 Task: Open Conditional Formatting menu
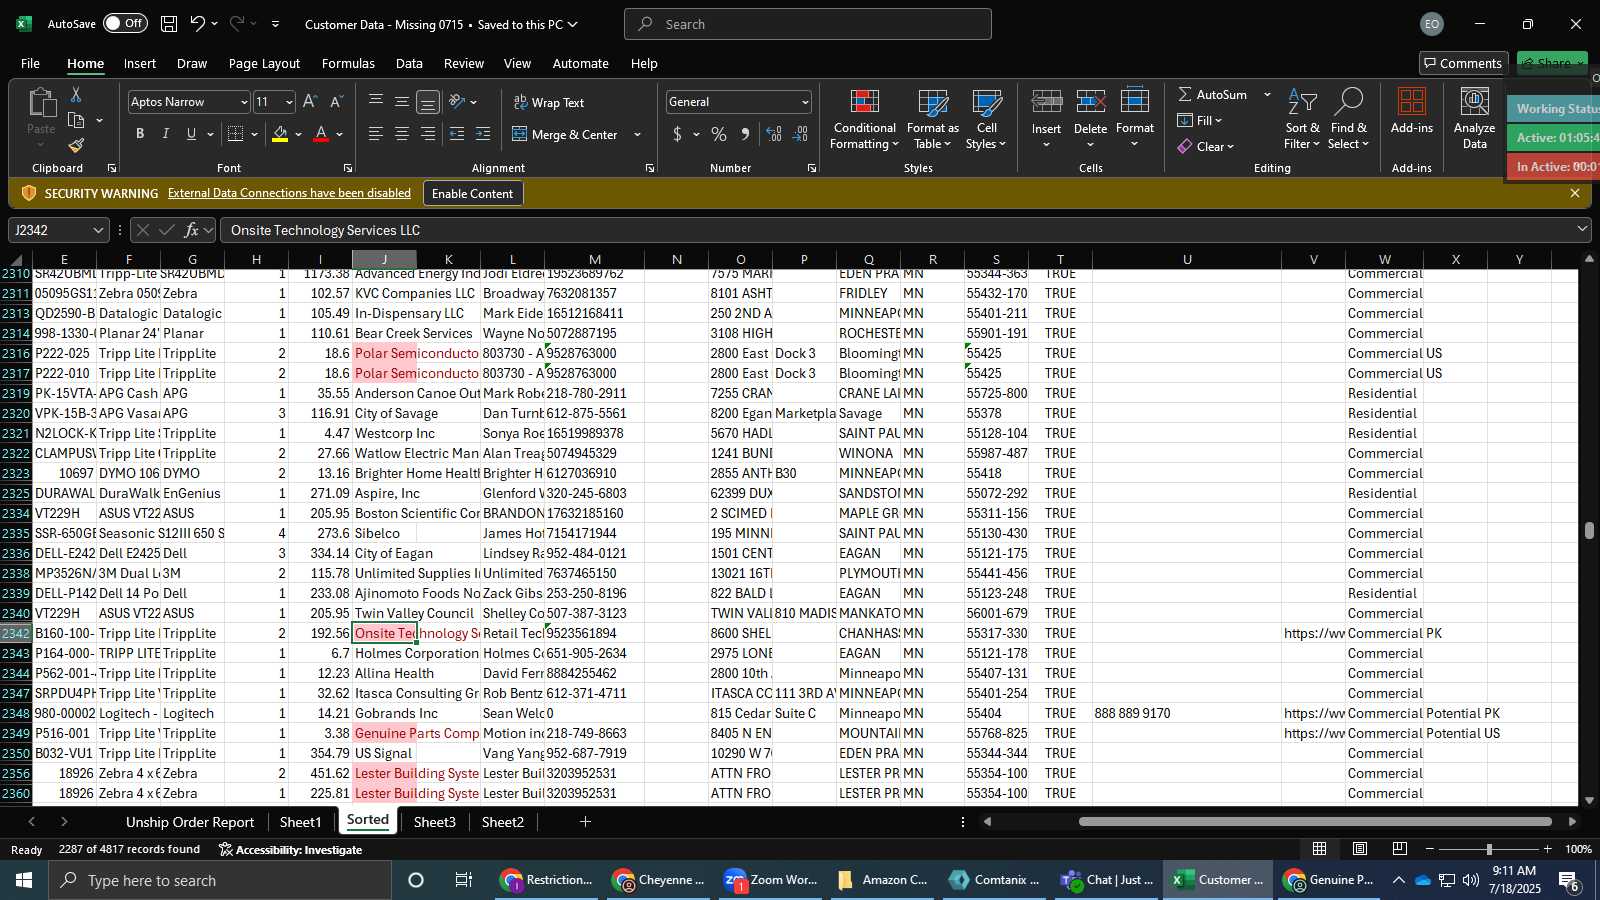coord(864,120)
